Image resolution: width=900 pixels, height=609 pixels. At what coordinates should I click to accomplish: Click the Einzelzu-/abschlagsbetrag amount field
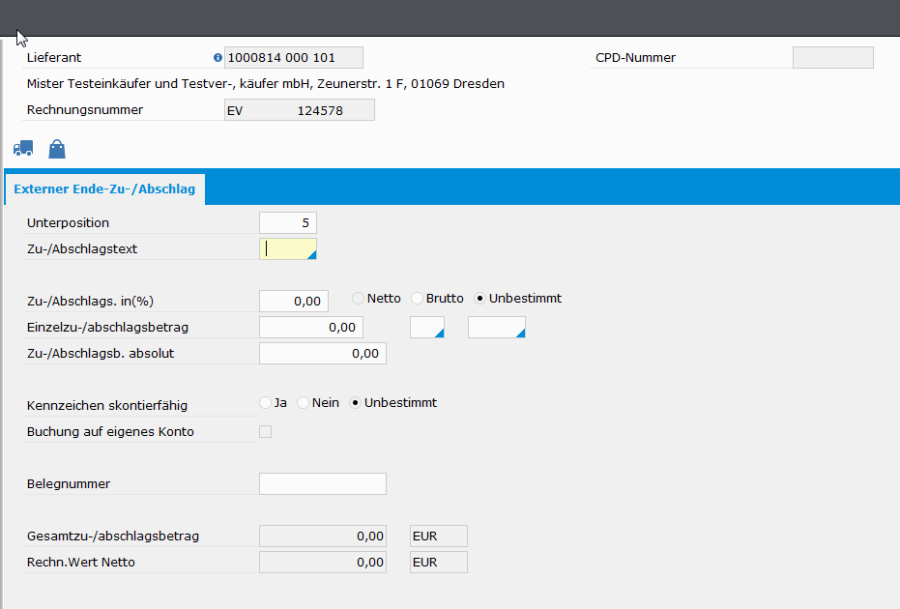click(x=311, y=327)
